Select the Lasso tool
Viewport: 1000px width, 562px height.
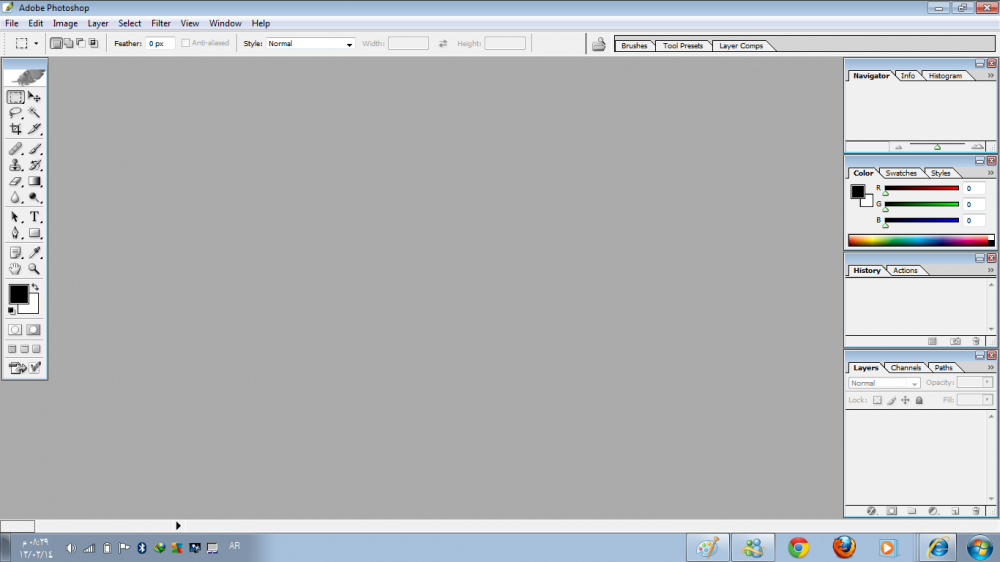[x=16, y=113]
